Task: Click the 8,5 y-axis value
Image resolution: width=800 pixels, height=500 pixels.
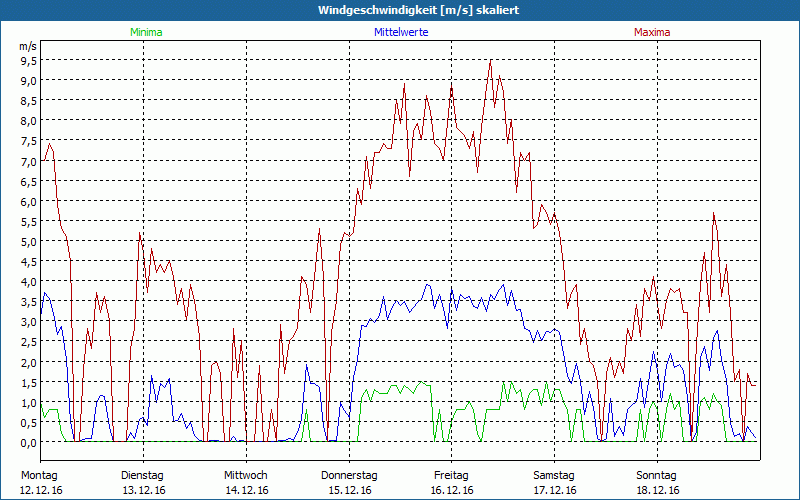Action: pyautogui.click(x=29, y=101)
